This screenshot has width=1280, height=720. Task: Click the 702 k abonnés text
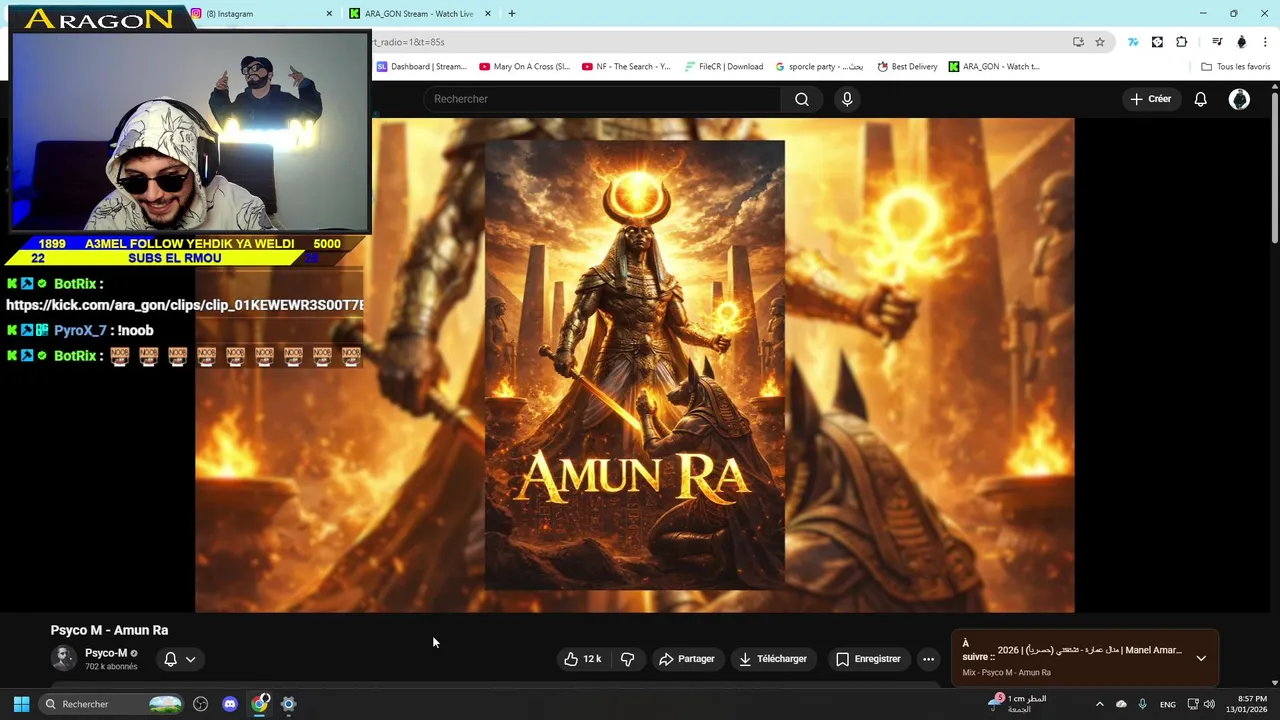point(111,667)
